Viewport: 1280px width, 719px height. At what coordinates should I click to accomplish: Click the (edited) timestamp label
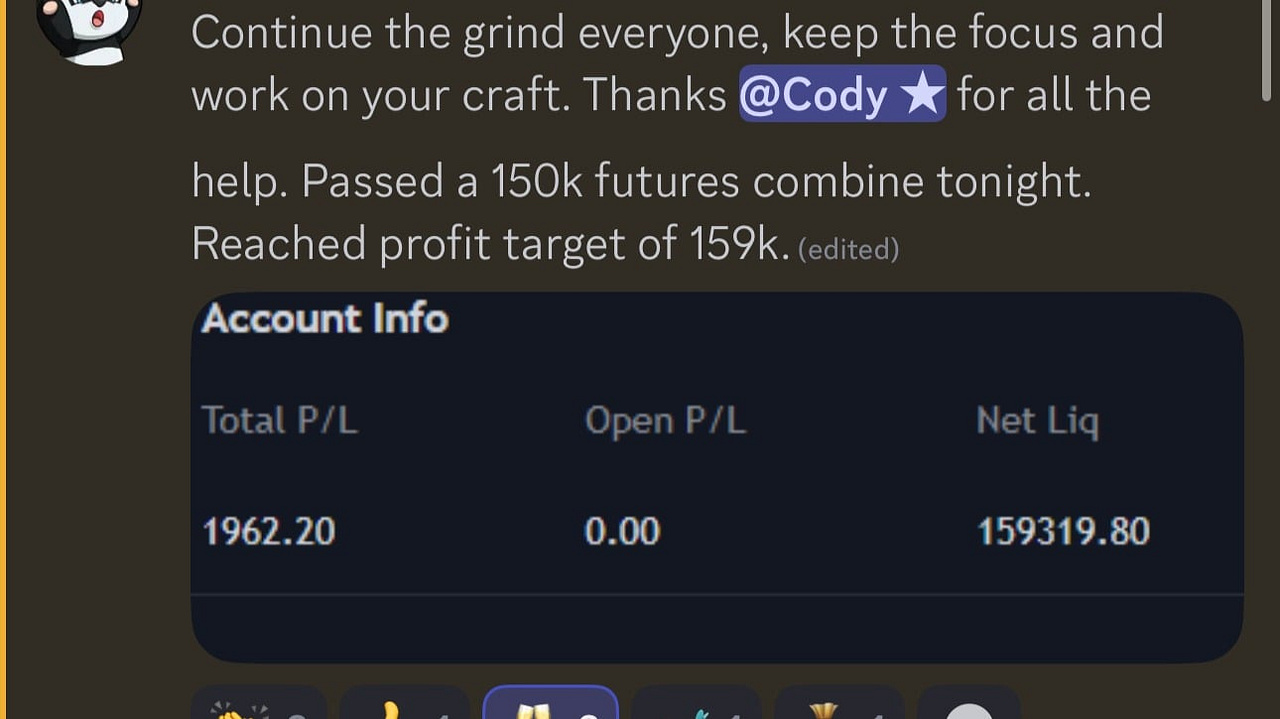click(848, 249)
